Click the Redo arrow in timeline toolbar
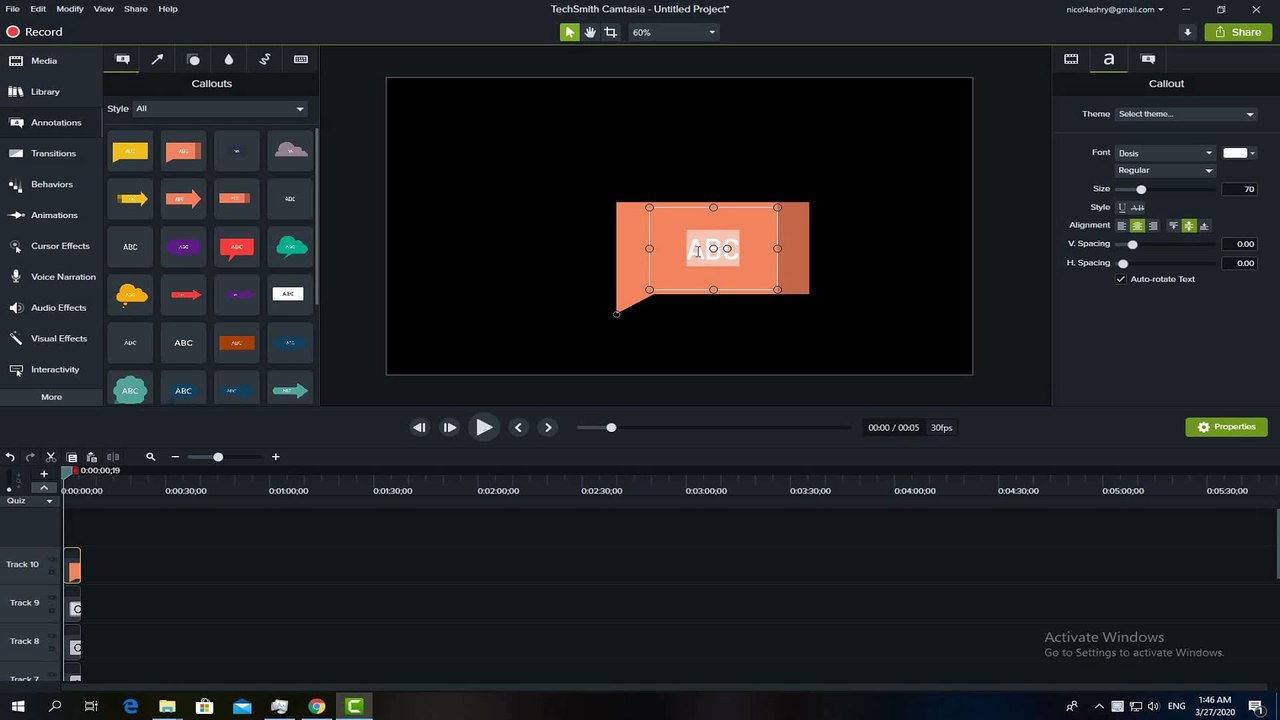Screen dimensions: 1280x720 (x=30, y=457)
